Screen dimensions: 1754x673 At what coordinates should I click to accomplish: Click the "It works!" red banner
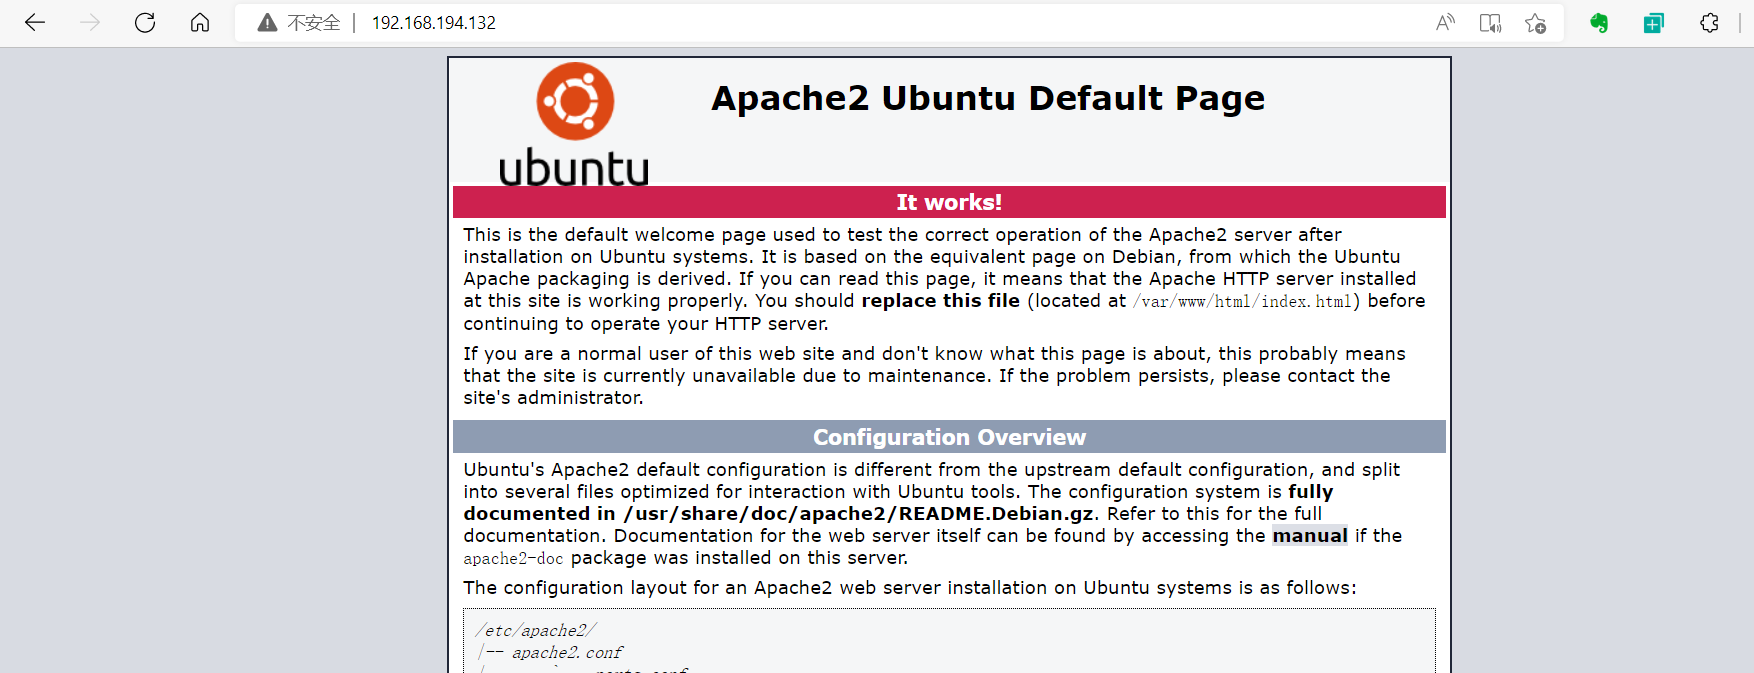pyautogui.click(x=949, y=202)
